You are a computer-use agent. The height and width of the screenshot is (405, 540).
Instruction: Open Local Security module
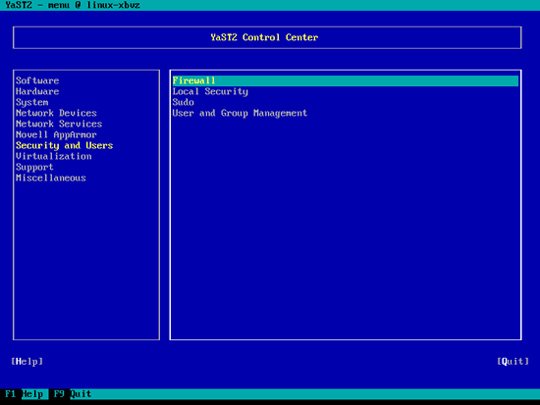[x=210, y=92]
